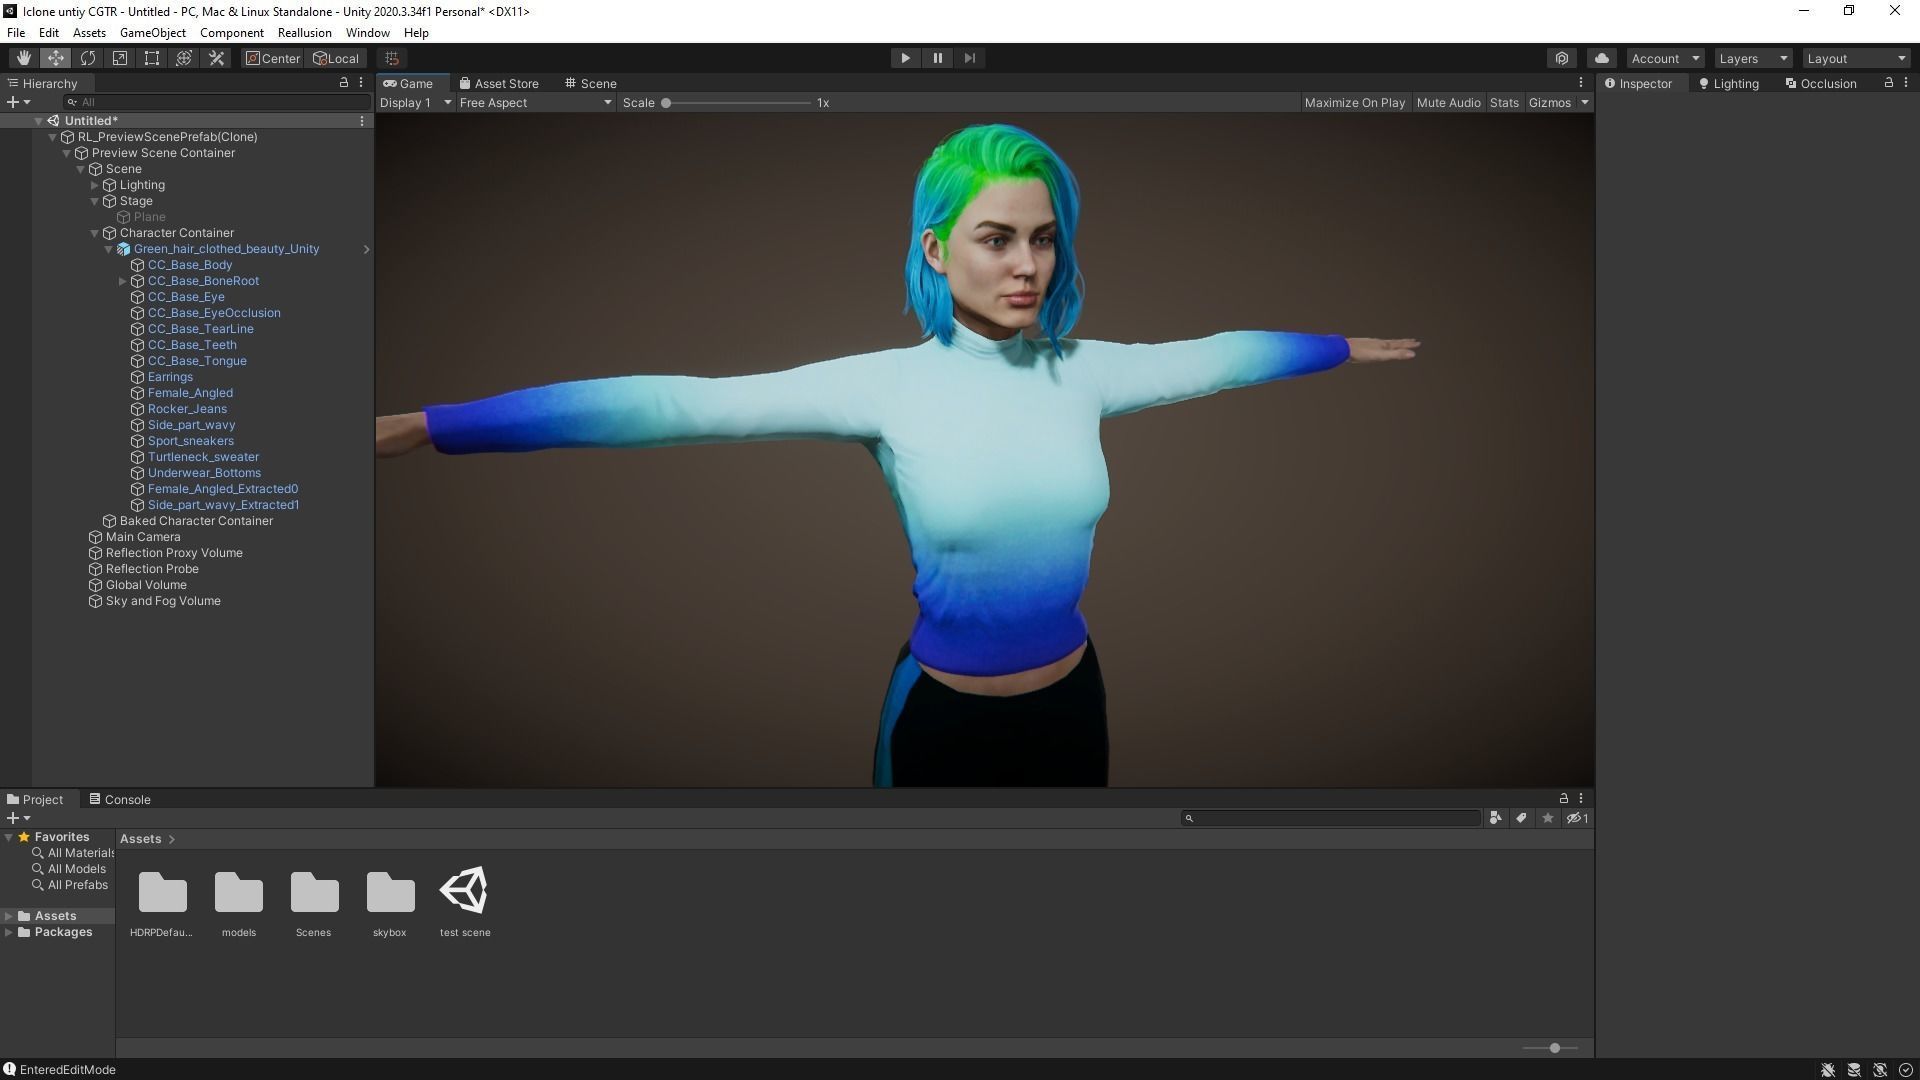Open the Cloud services icon
Image resolution: width=1920 pixels, height=1080 pixels.
point(1601,58)
